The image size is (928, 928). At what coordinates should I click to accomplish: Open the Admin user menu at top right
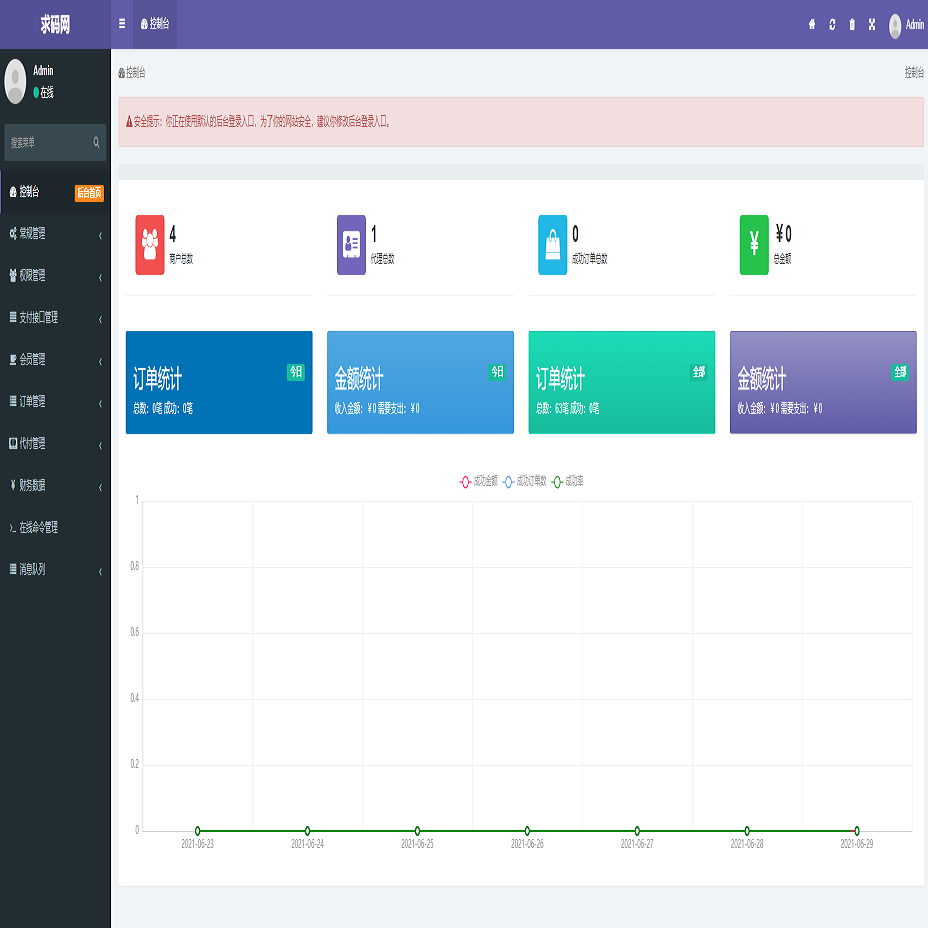click(x=906, y=25)
